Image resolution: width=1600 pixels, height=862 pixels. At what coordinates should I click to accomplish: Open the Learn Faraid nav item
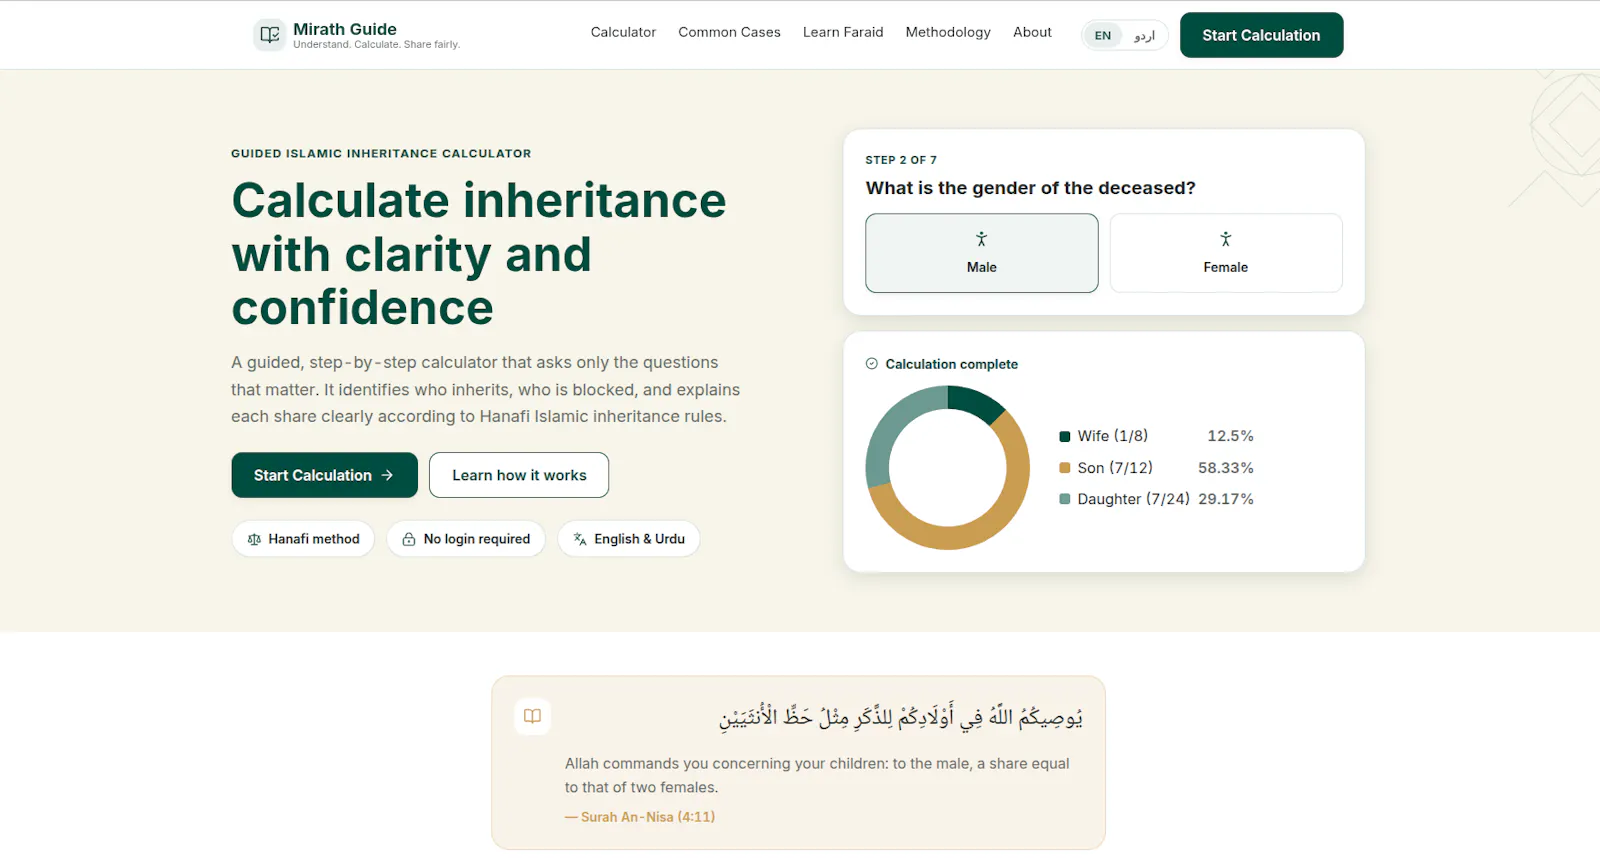tap(843, 32)
